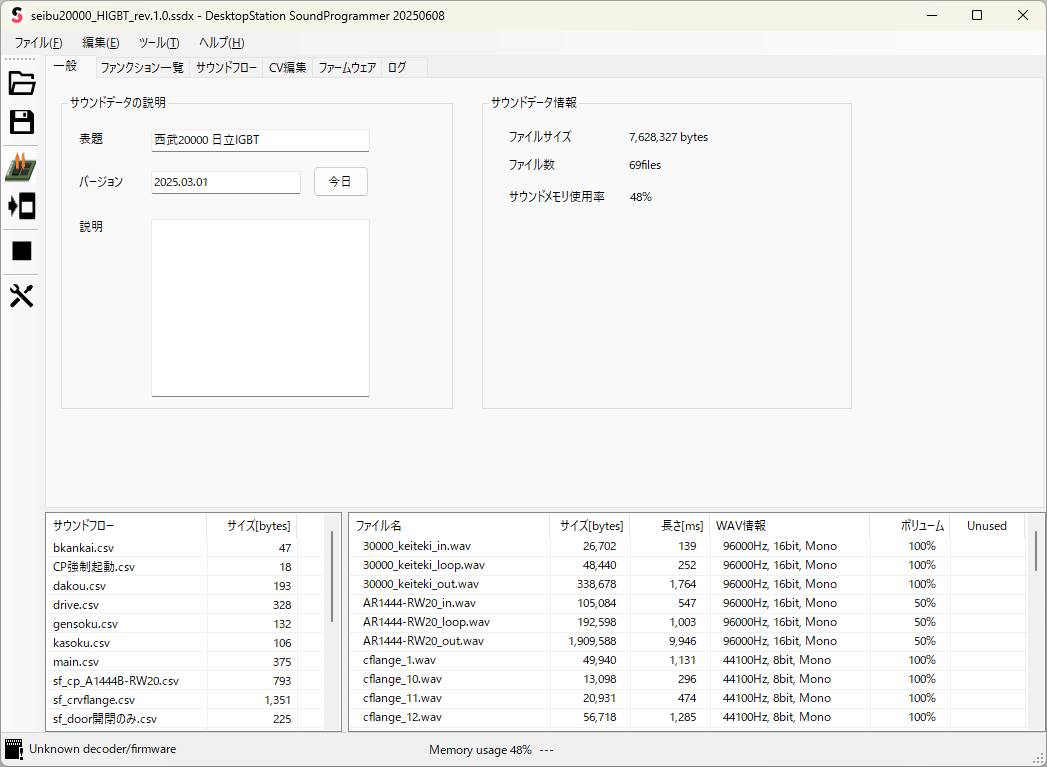1047x767 pixels.
Task: Click the black stop square icon
Action: pyautogui.click(x=21, y=251)
